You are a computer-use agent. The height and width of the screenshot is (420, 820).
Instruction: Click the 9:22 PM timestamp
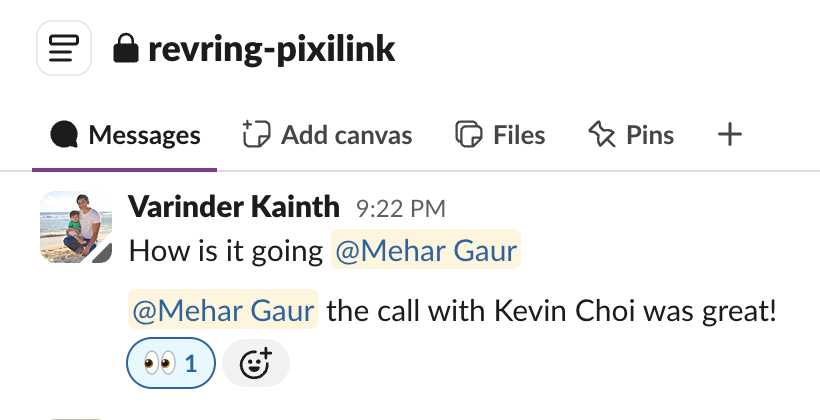[x=400, y=209]
